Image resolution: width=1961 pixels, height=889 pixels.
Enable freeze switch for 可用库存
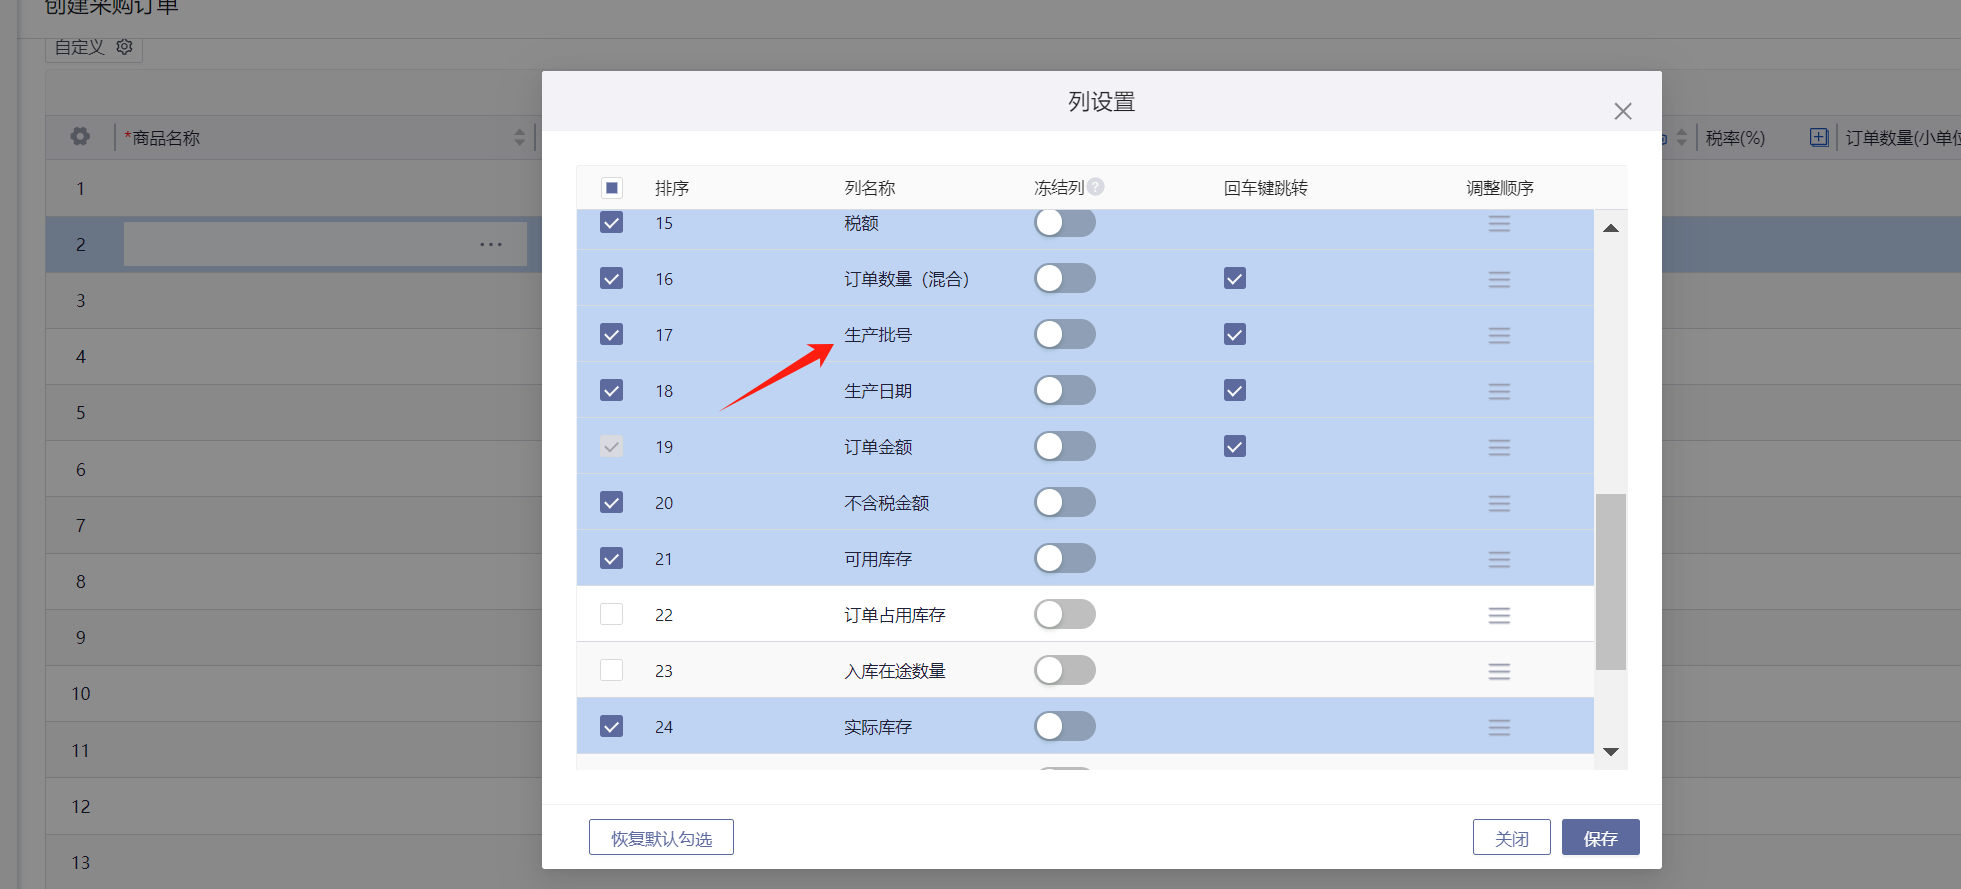click(1065, 558)
